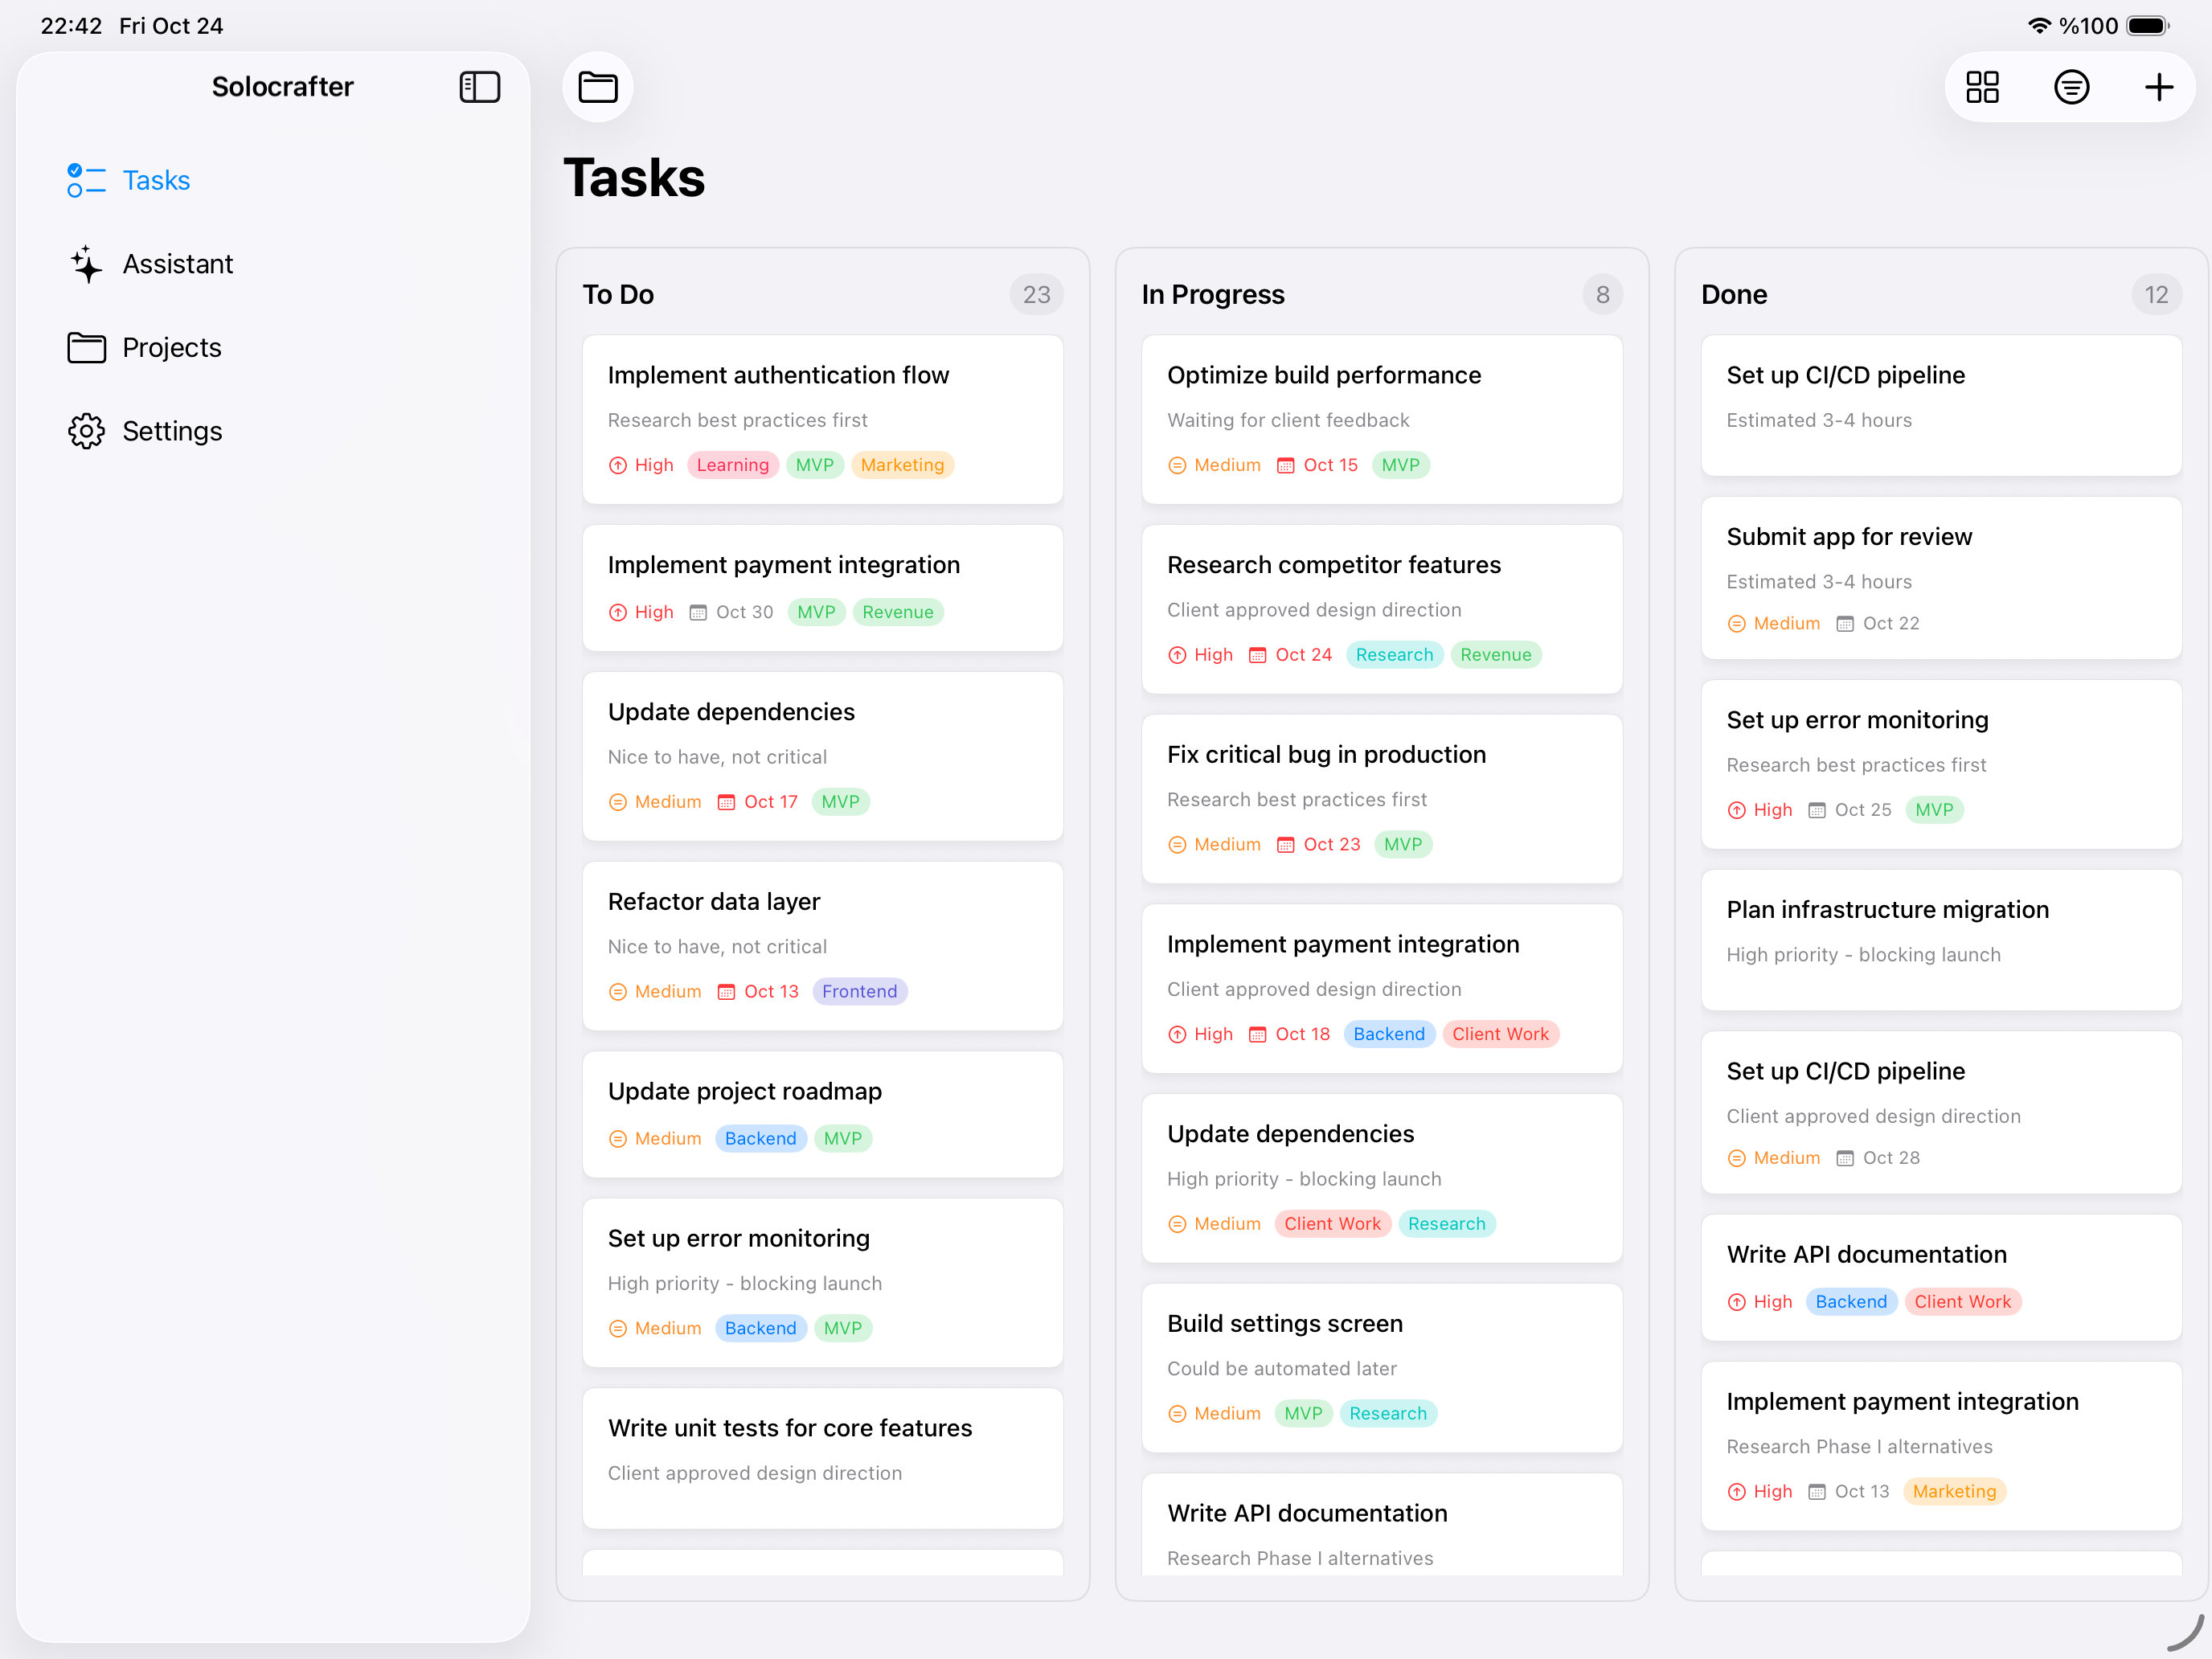This screenshot has width=2212, height=1659.
Task: Select Projects in the sidebar
Action: point(171,347)
